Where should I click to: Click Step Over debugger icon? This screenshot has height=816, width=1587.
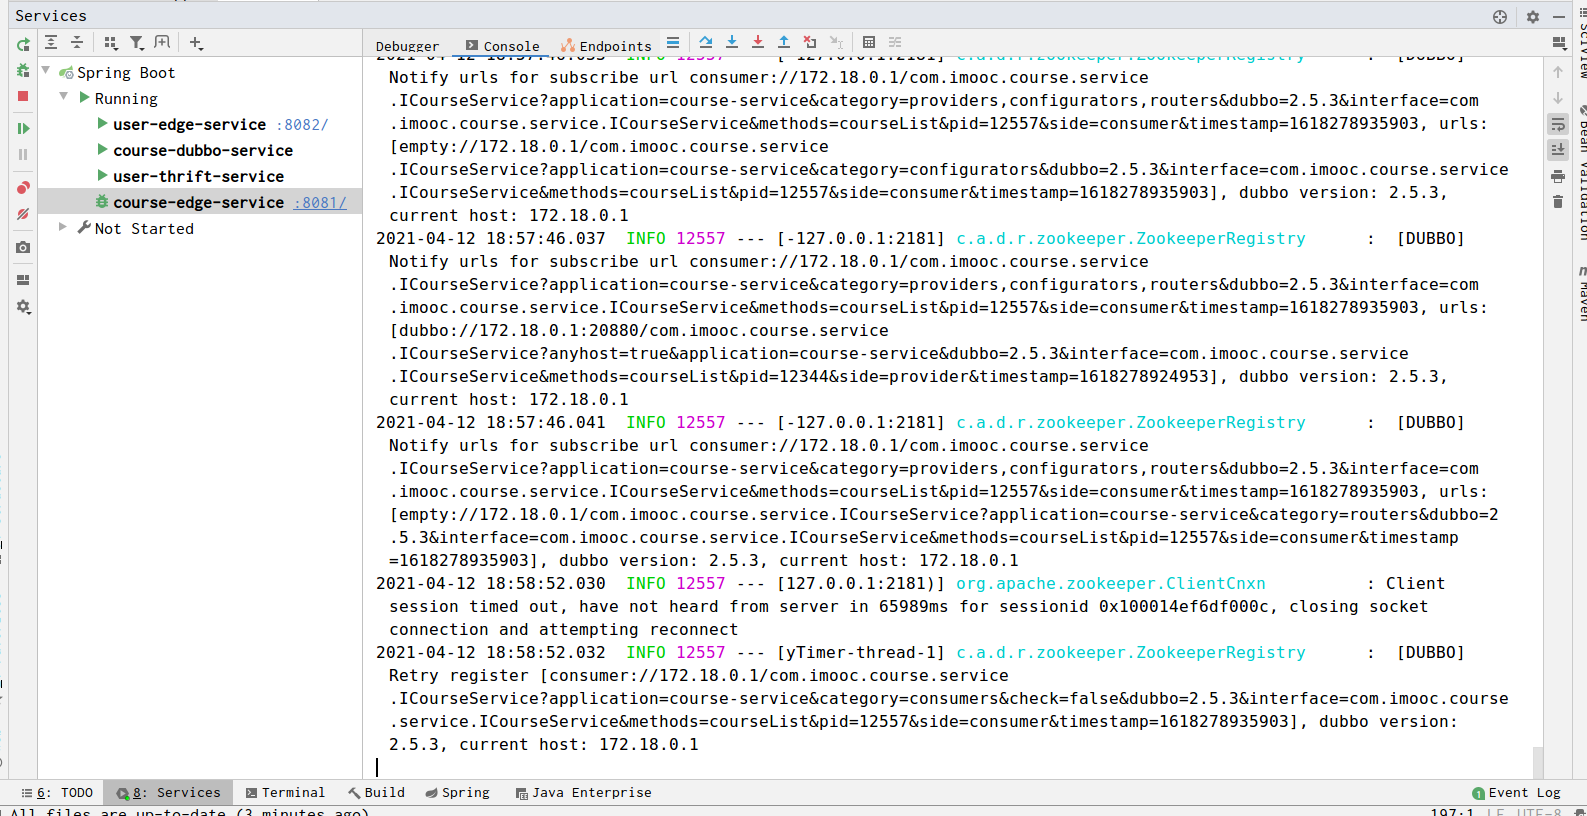pyautogui.click(x=706, y=42)
